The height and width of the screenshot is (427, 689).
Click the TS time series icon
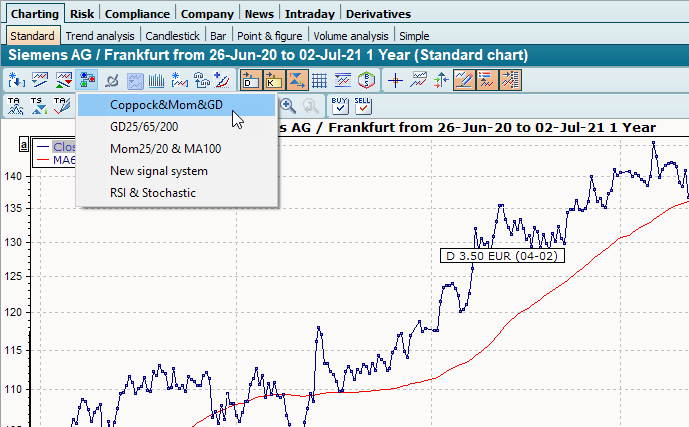tap(38, 105)
